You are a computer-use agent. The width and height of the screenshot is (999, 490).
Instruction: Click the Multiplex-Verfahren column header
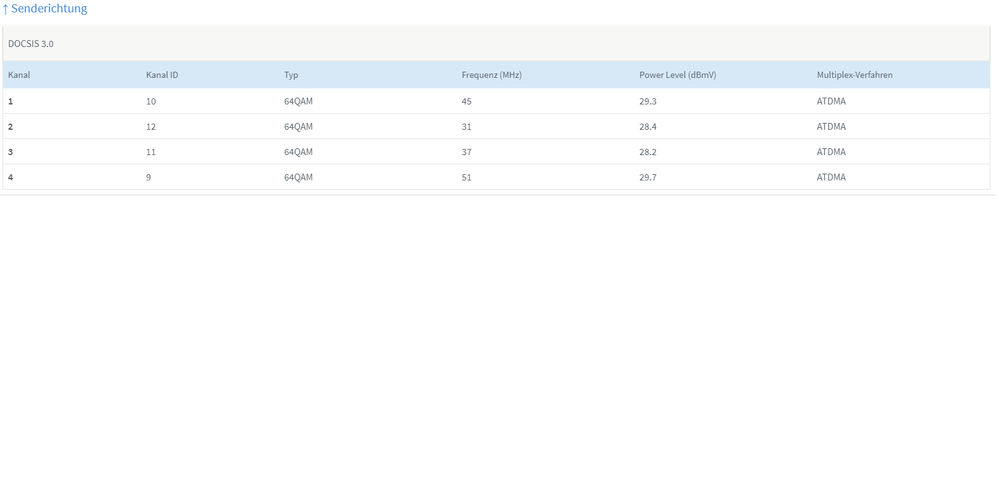tap(854, 75)
